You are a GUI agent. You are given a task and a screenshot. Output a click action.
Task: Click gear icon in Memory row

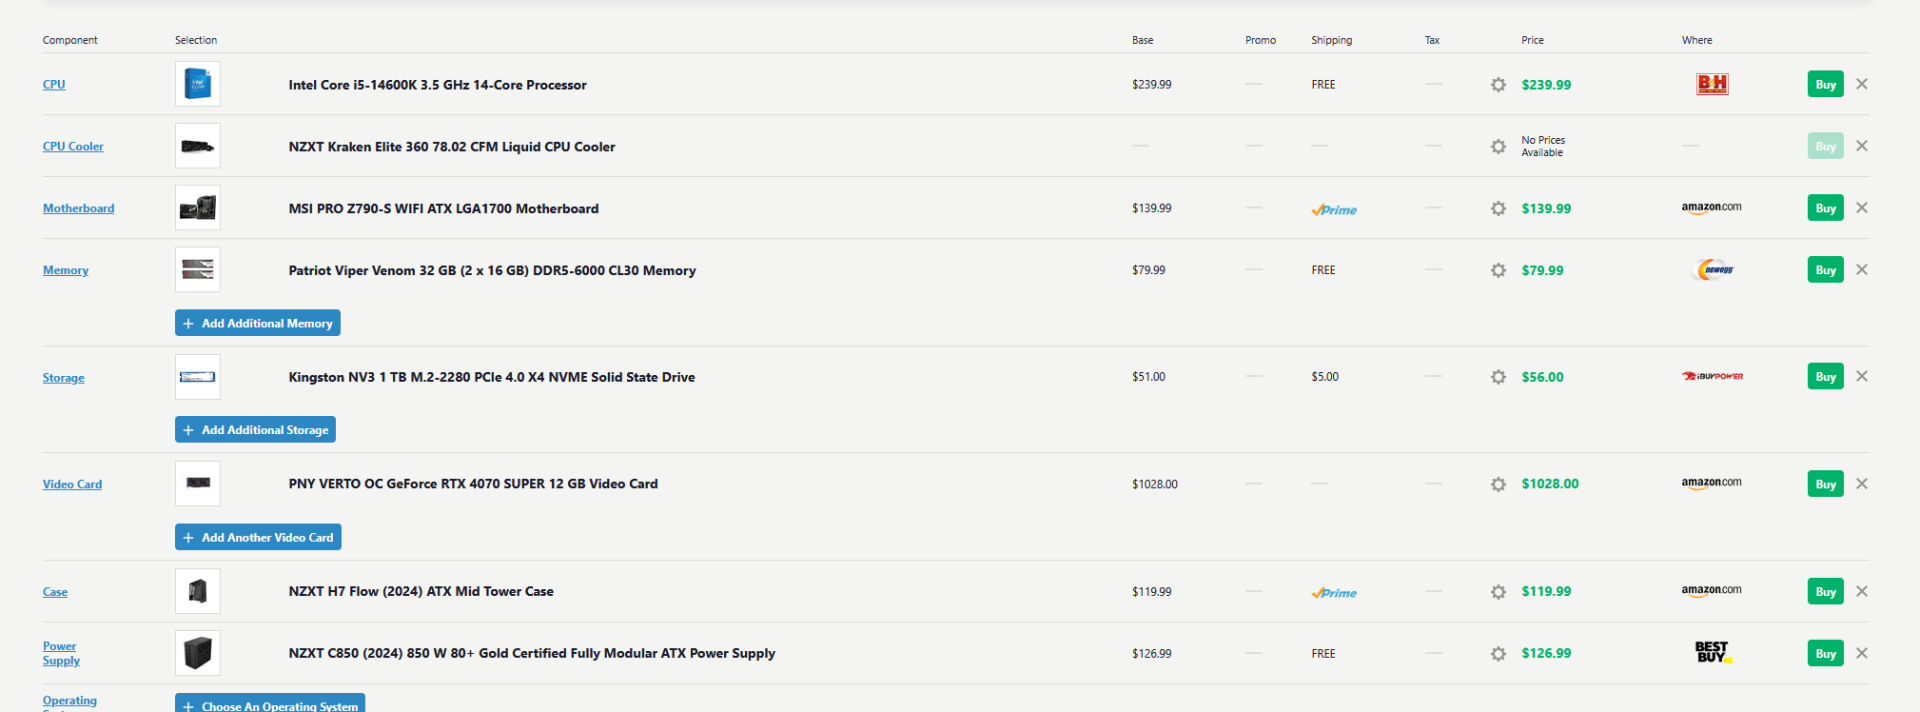pyautogui.click(x=1497, y=270)
